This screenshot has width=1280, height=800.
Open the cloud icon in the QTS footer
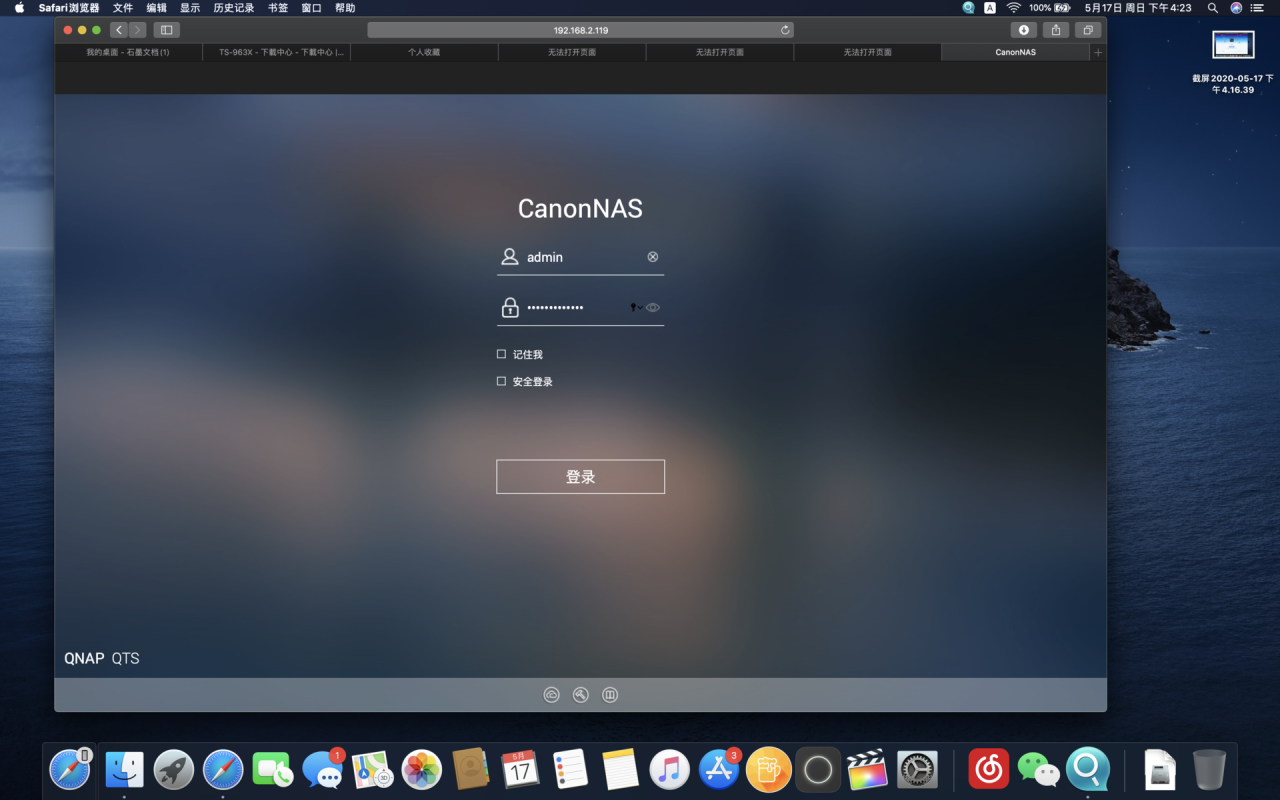point(551,695)
